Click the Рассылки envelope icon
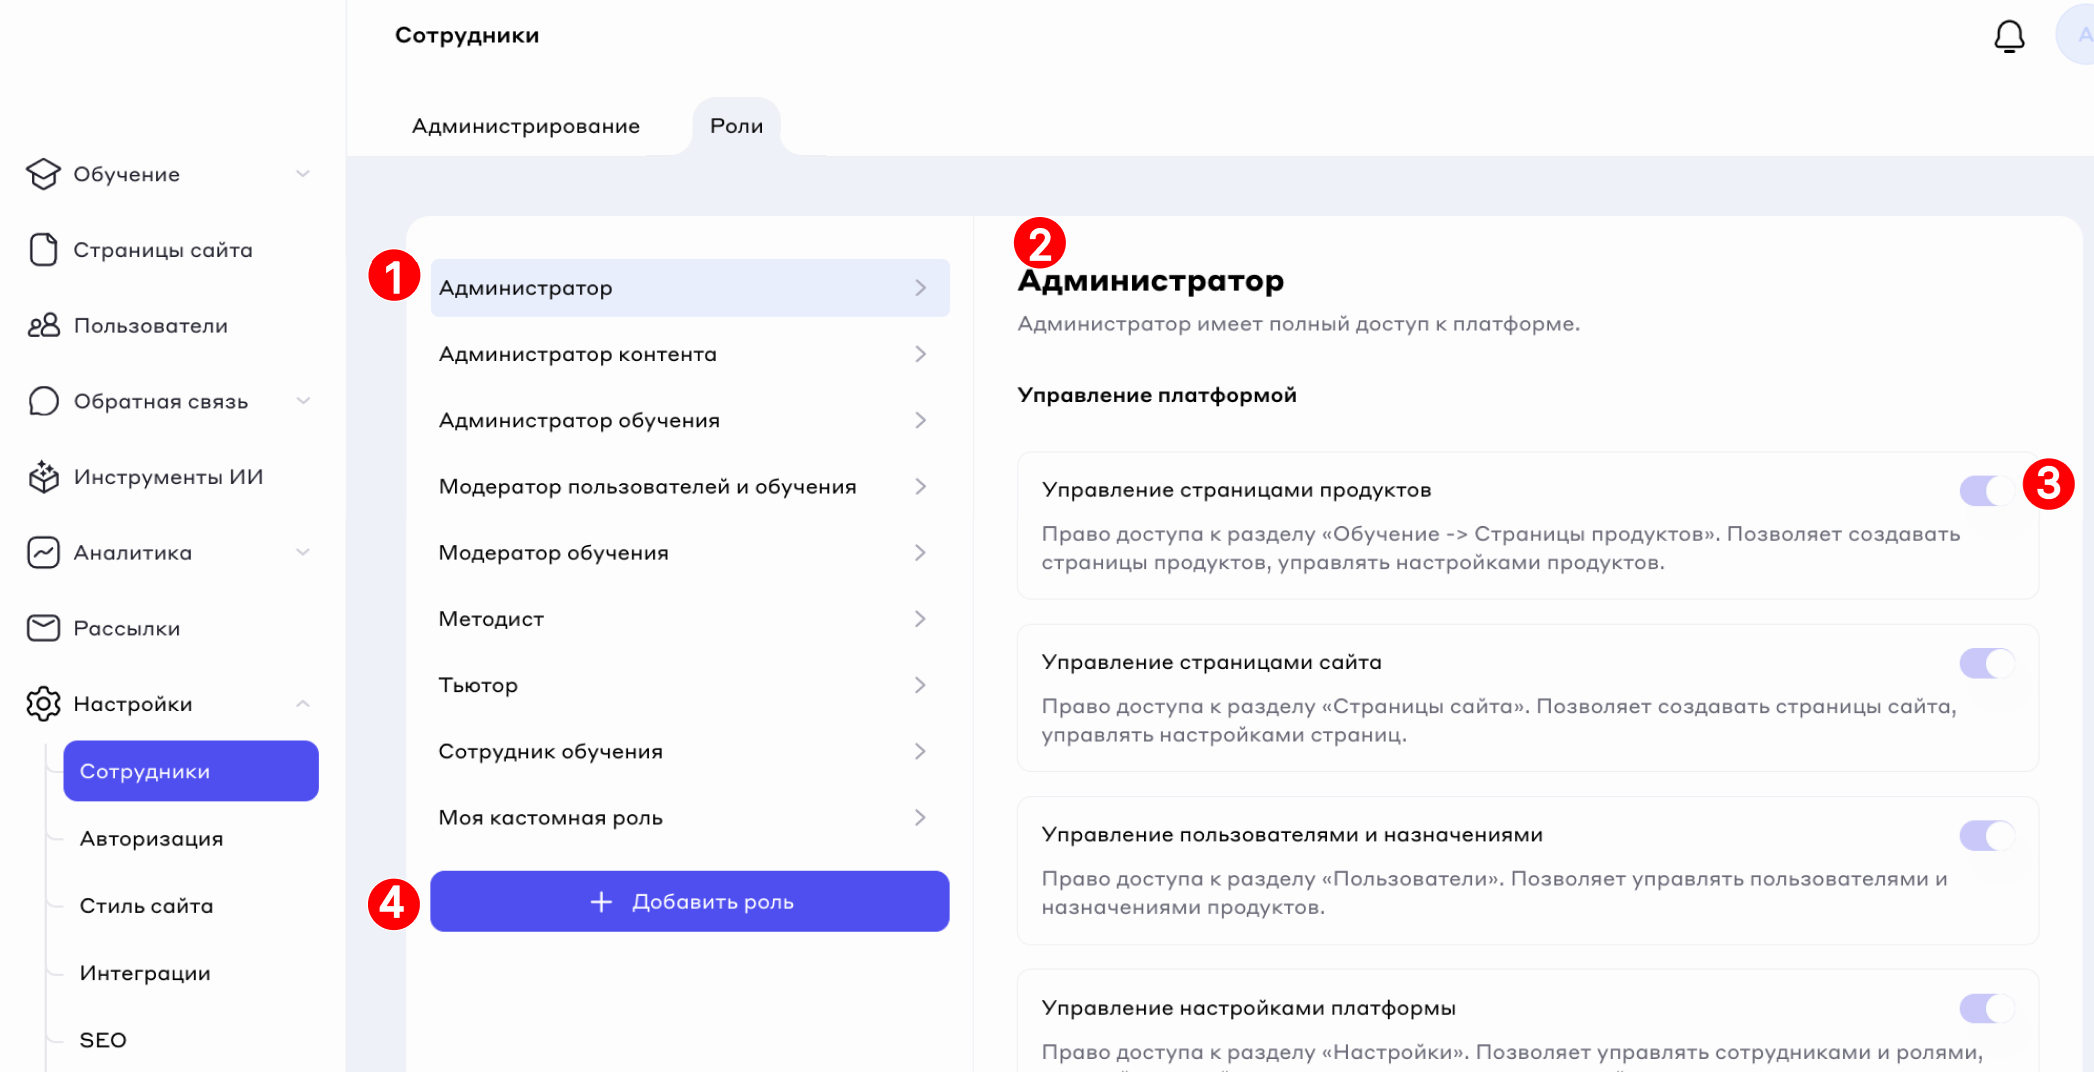The width and height of the screenshot is (2094, 1072). [x=43, y=628]
